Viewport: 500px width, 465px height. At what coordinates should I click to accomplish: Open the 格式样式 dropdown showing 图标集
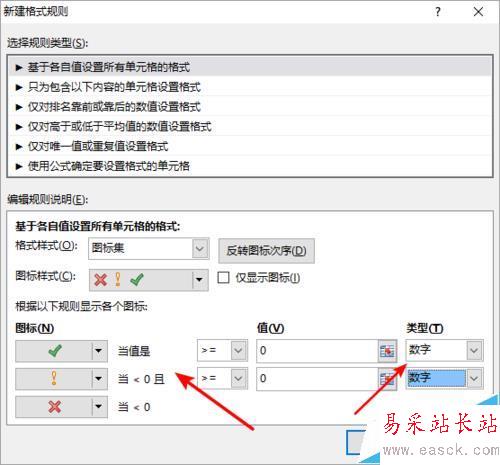coord(149,248)
